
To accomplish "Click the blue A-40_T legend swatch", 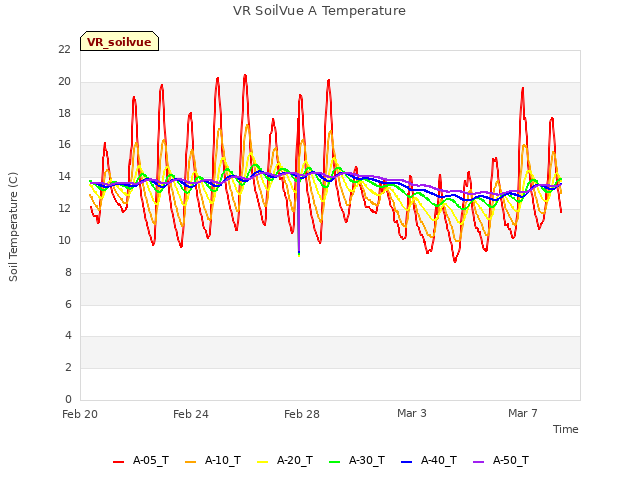I will tap(407, 462).
